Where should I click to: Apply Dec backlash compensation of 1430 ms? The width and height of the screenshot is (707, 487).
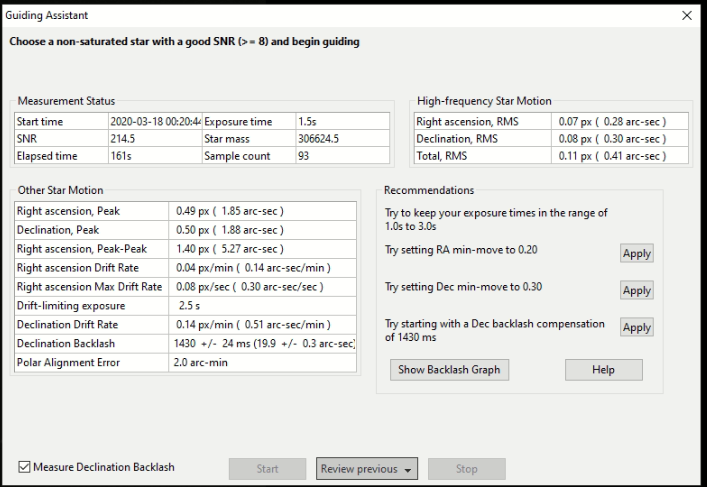click(636, 327)
